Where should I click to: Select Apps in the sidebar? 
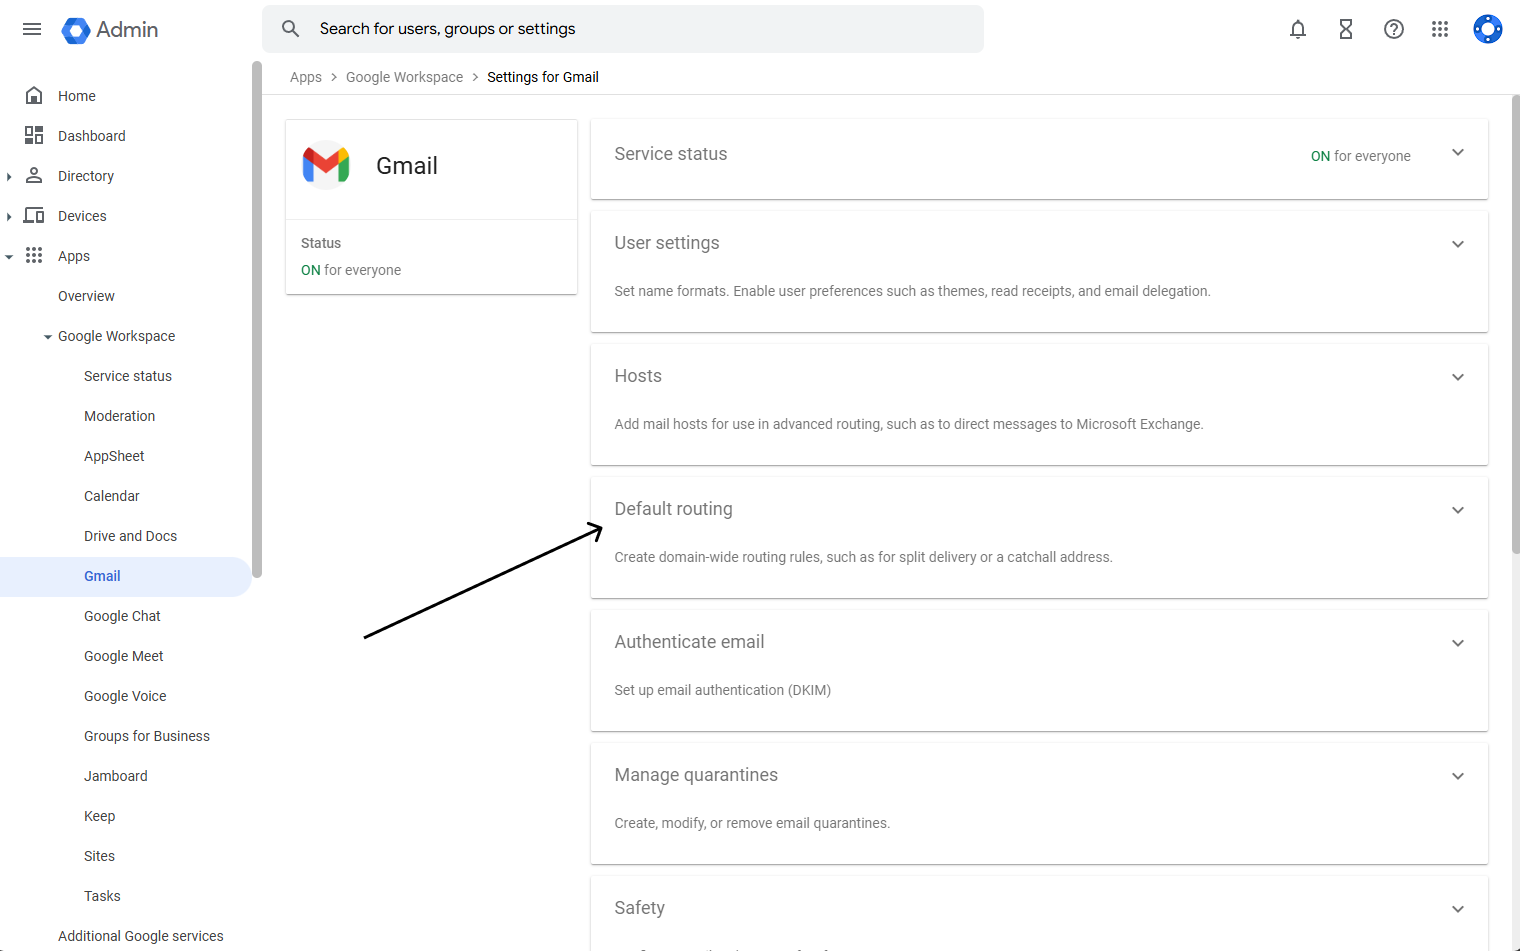pos(74,256)
